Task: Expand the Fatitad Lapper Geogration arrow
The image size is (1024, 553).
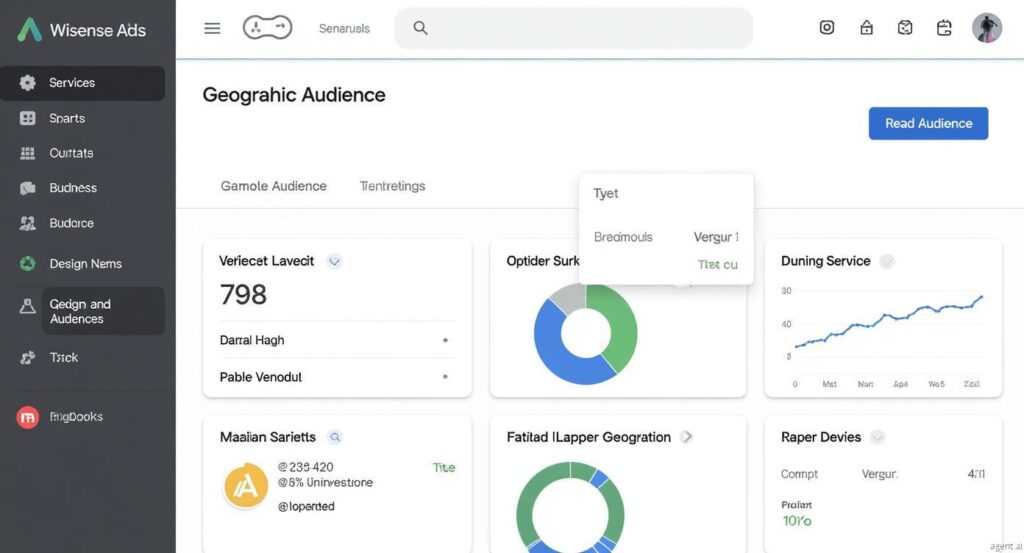Action: pyautogui.click(x=686, y=437)
